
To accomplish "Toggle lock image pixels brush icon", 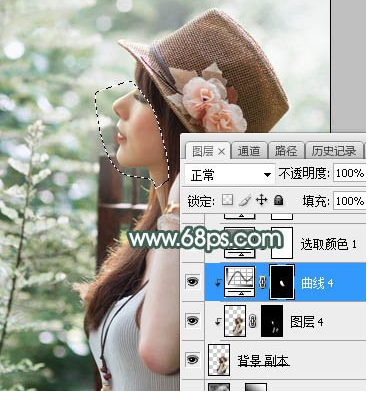I will tap(245, 201).
